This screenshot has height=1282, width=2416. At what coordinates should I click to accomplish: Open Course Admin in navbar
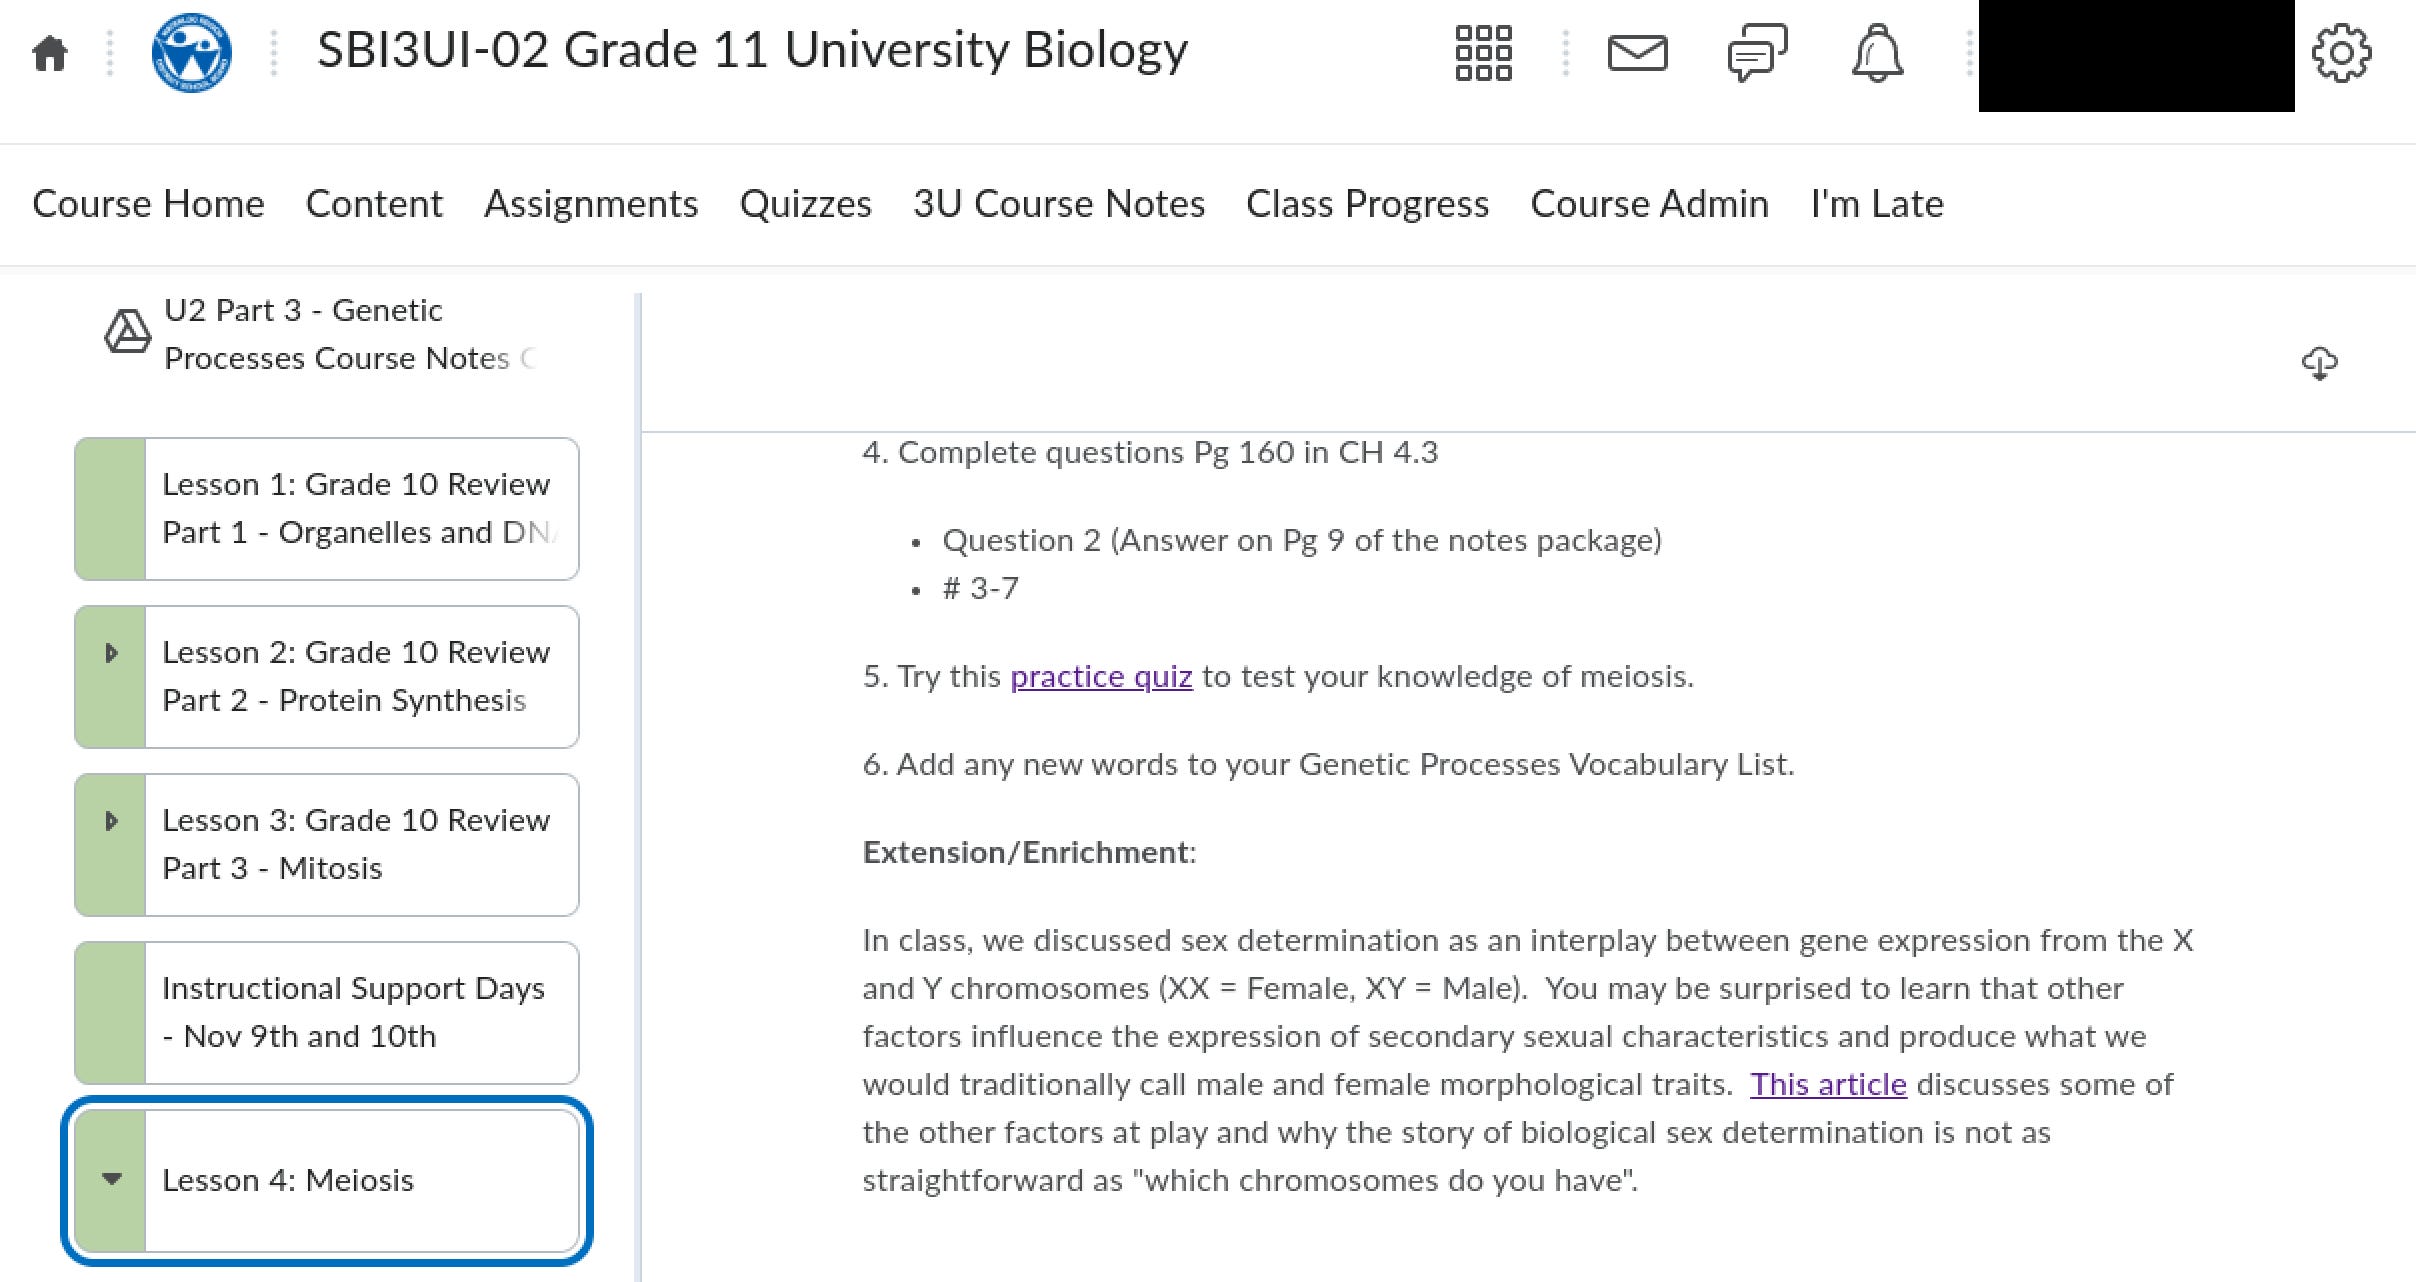(x=1649, y=204)
